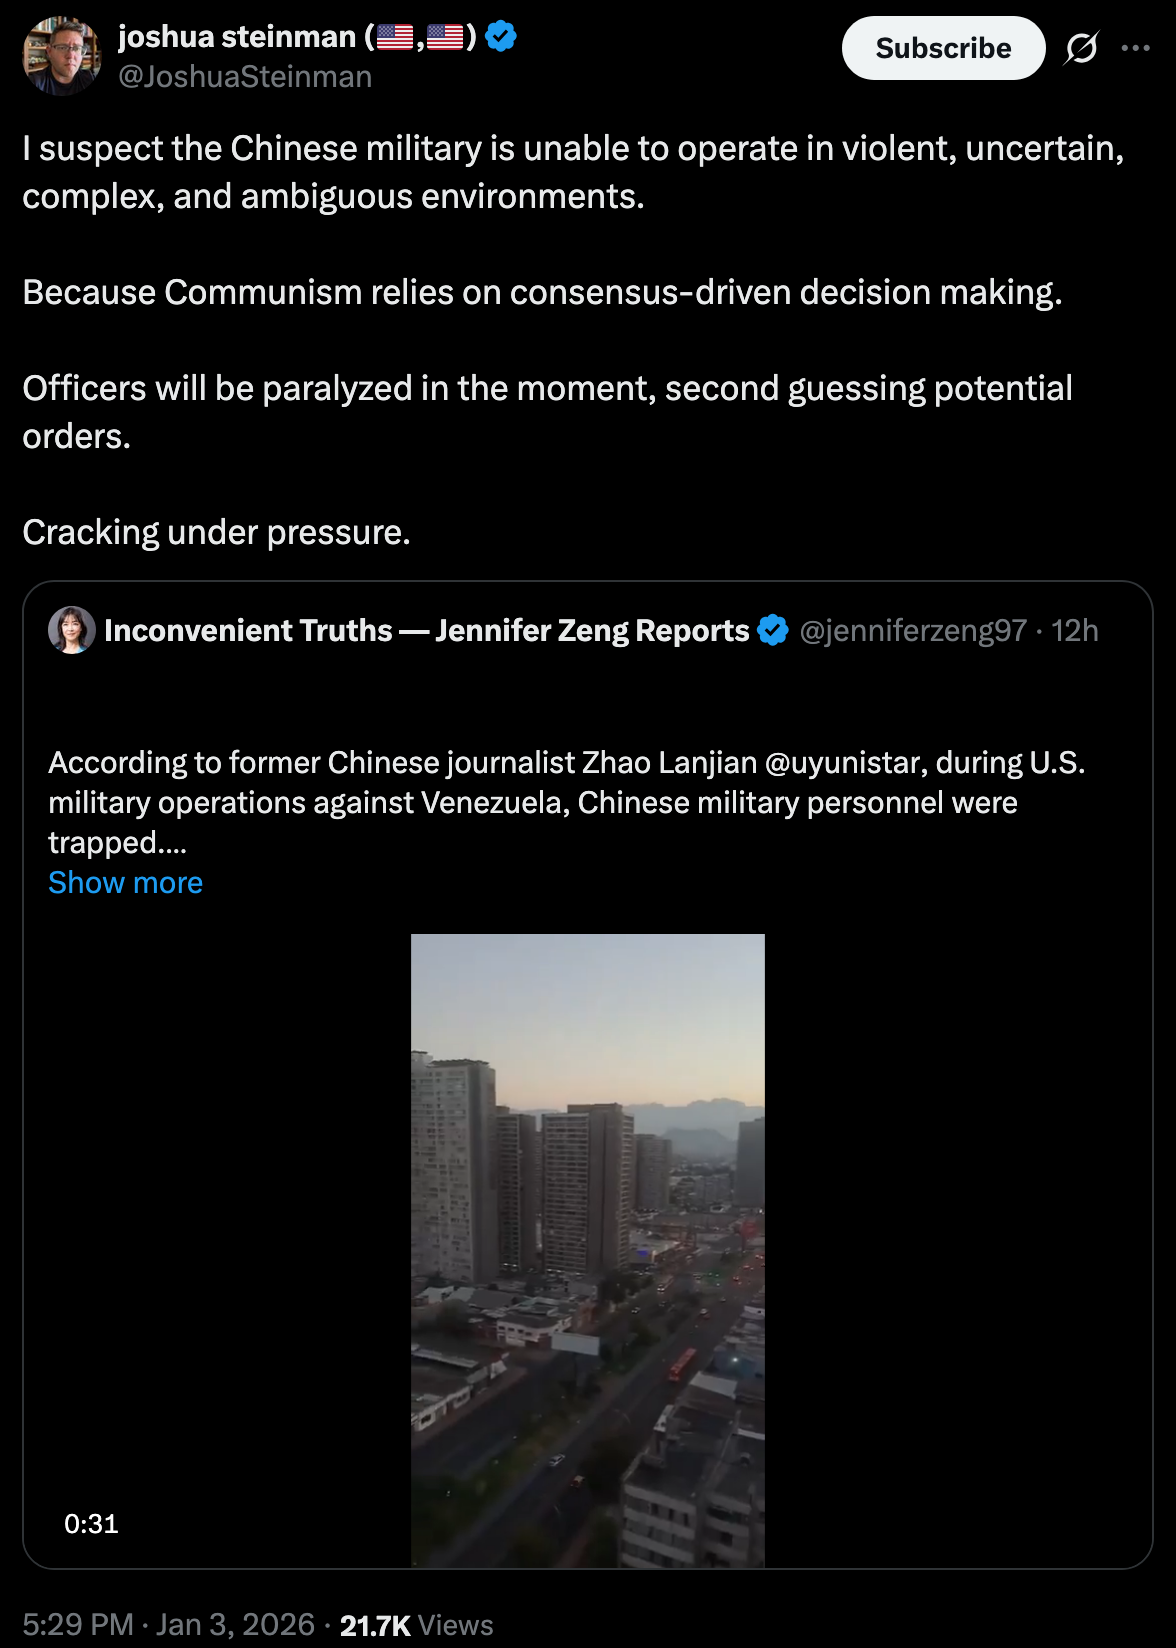The width and height of the screenshot is (1176, 1648).
Task: Open the @jenniferzeng97 handle
Action: [x=913, y=631]
